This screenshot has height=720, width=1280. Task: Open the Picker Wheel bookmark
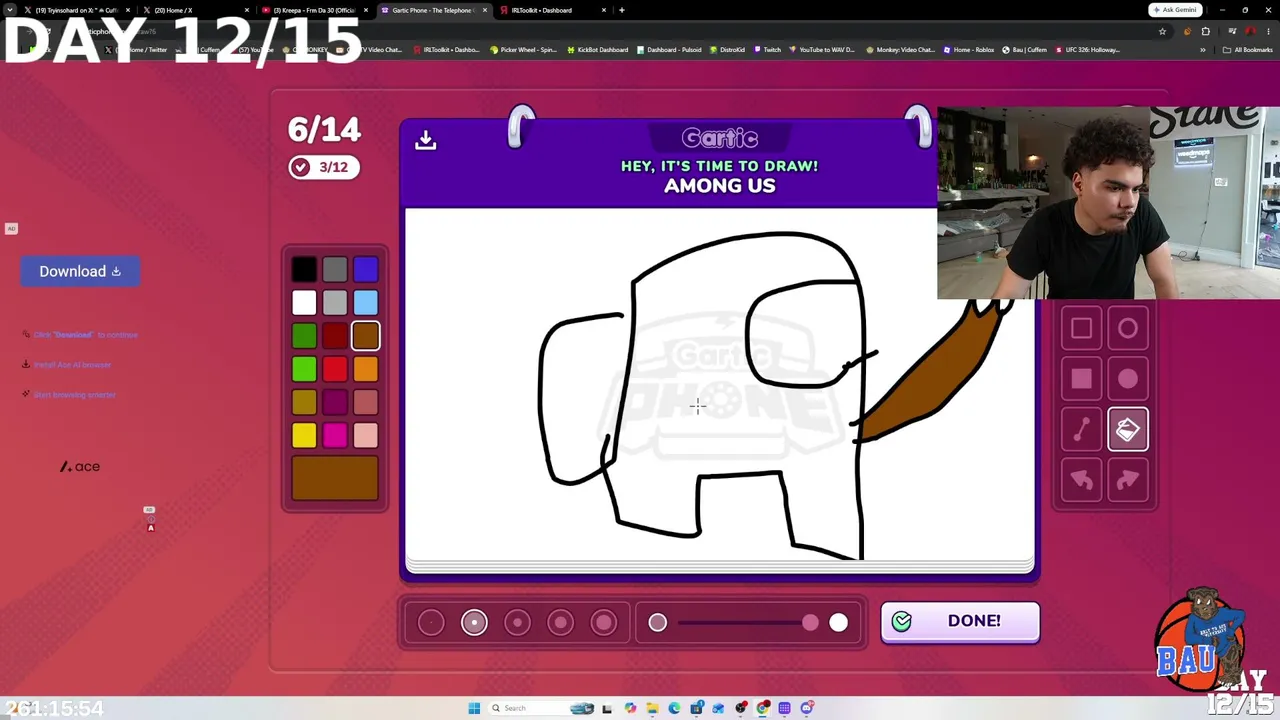click(523, 50)
